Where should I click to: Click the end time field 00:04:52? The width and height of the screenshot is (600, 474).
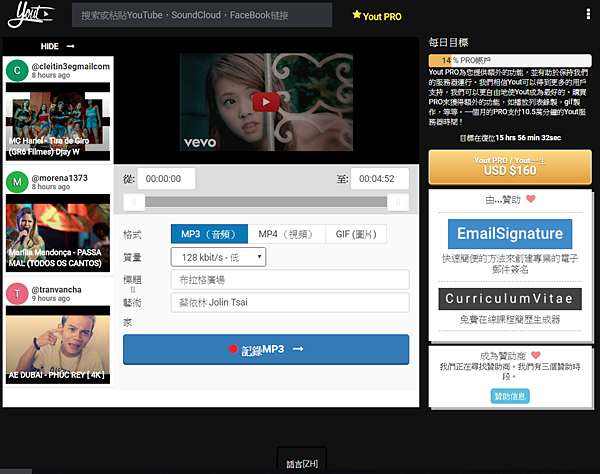(x=380, y=179)
